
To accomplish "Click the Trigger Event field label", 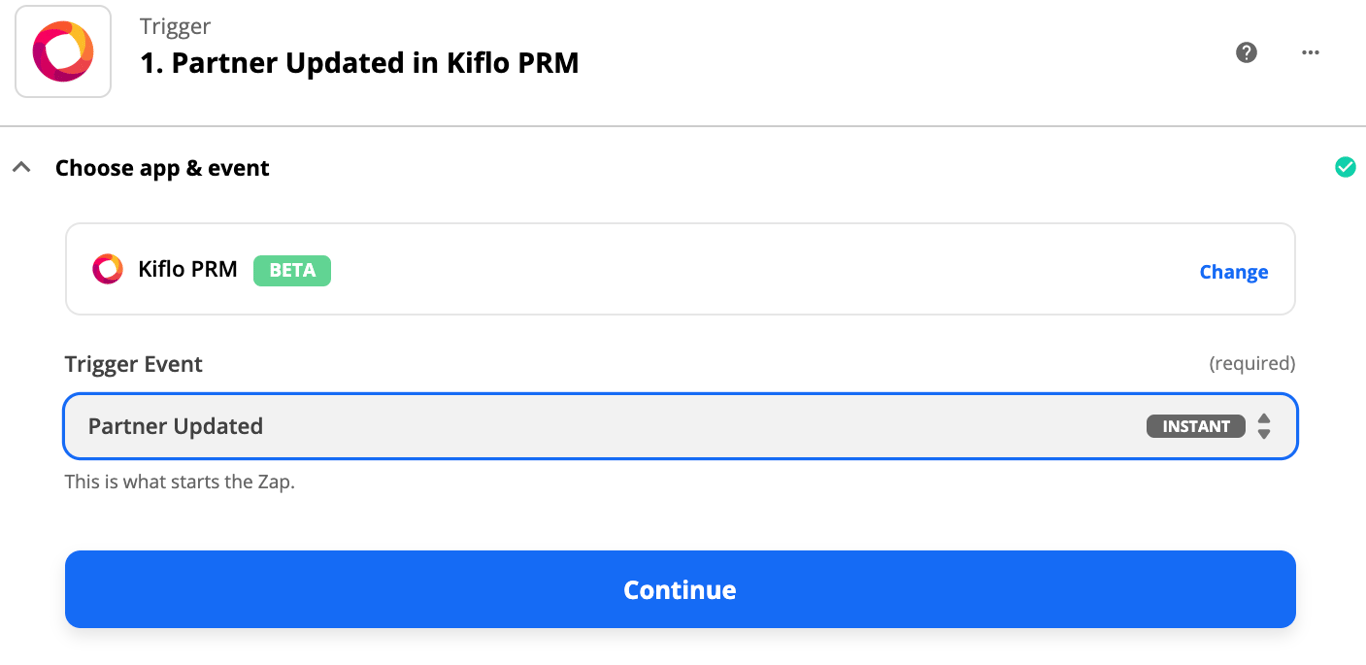I will [134, 364].
